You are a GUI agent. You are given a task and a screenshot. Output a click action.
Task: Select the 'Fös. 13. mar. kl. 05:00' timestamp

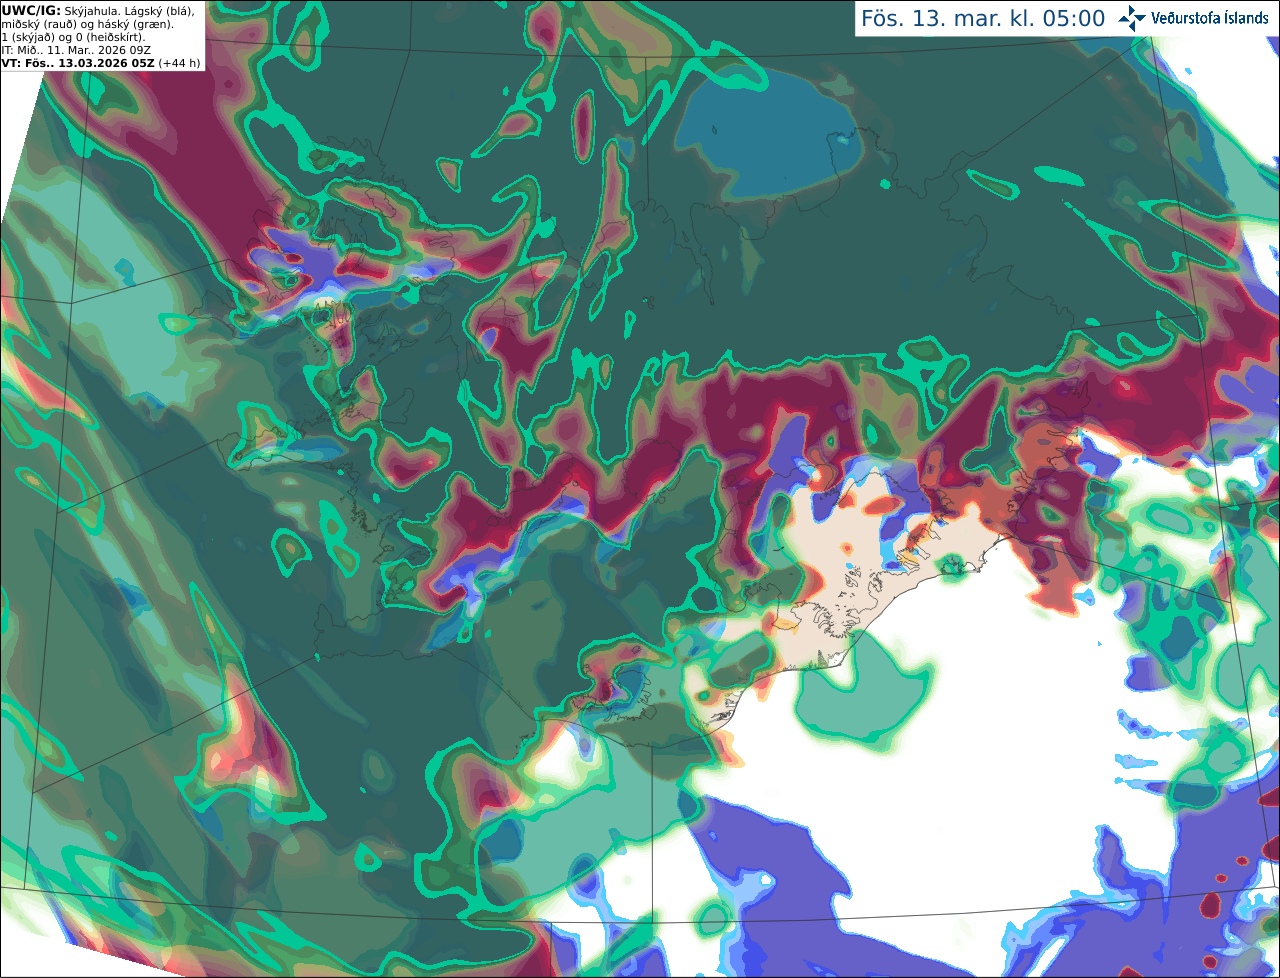(983, 18)
